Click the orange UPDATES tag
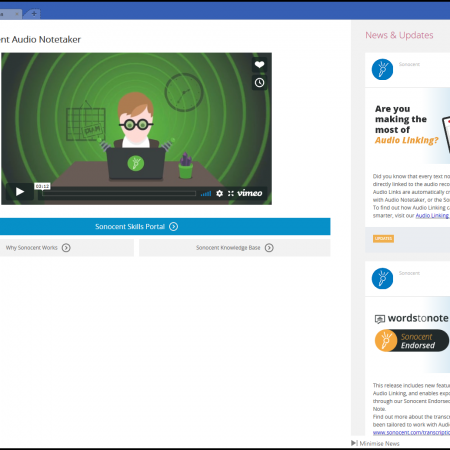 tap(383, 239)
